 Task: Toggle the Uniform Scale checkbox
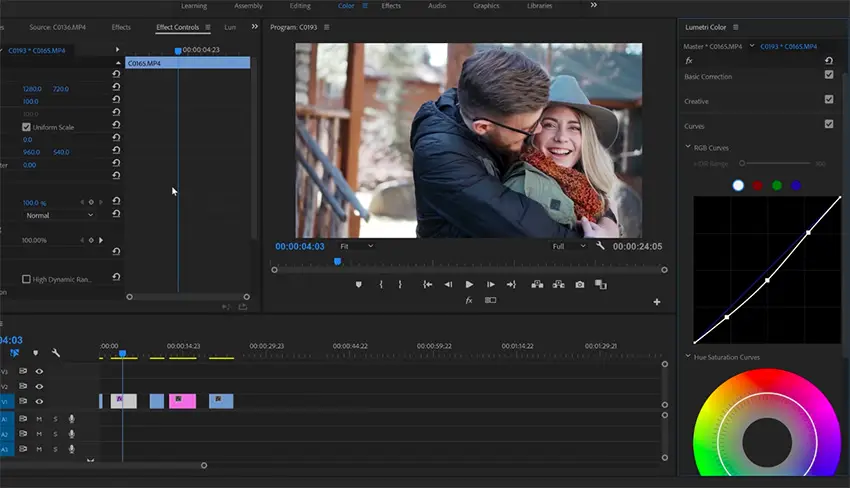(26, 127)
